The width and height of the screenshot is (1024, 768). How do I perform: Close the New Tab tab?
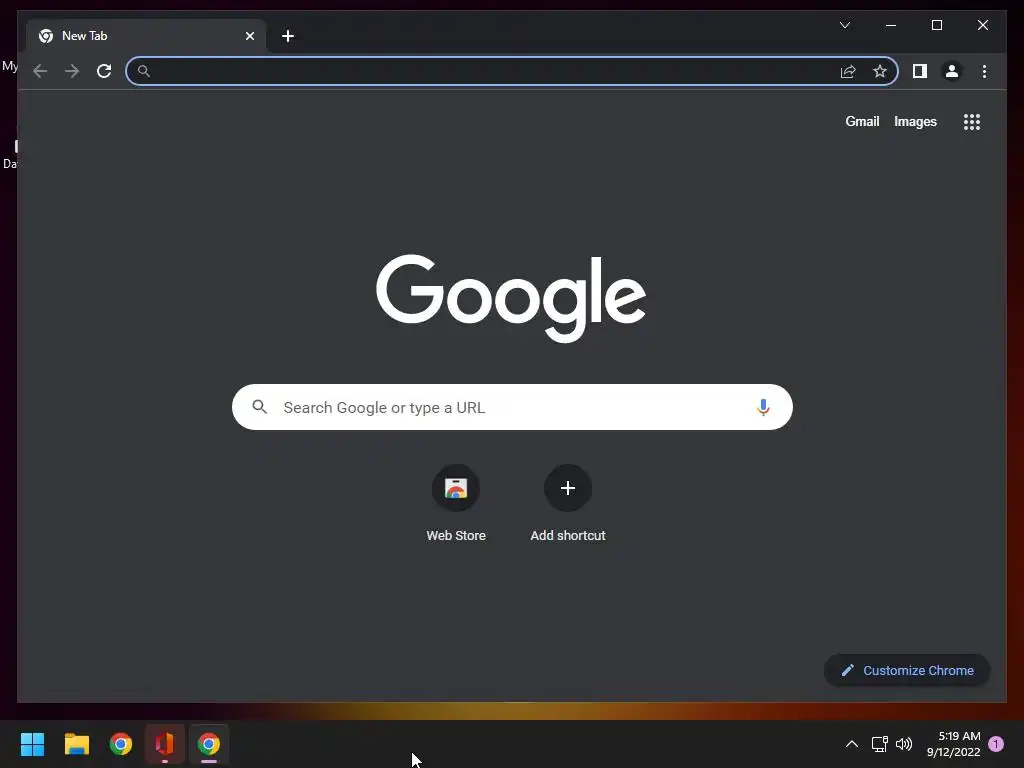click(x=249, y=36)
